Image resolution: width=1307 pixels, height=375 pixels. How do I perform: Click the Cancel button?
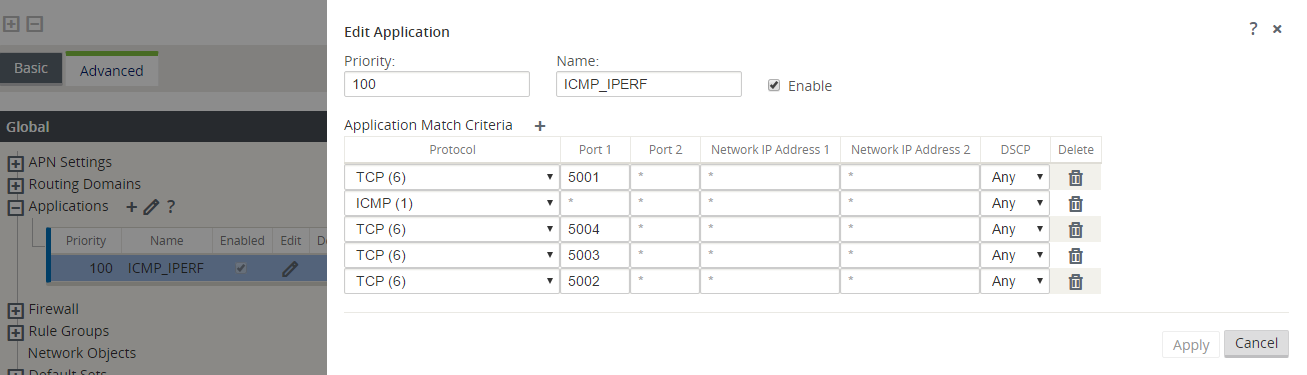coord(1256,343)
